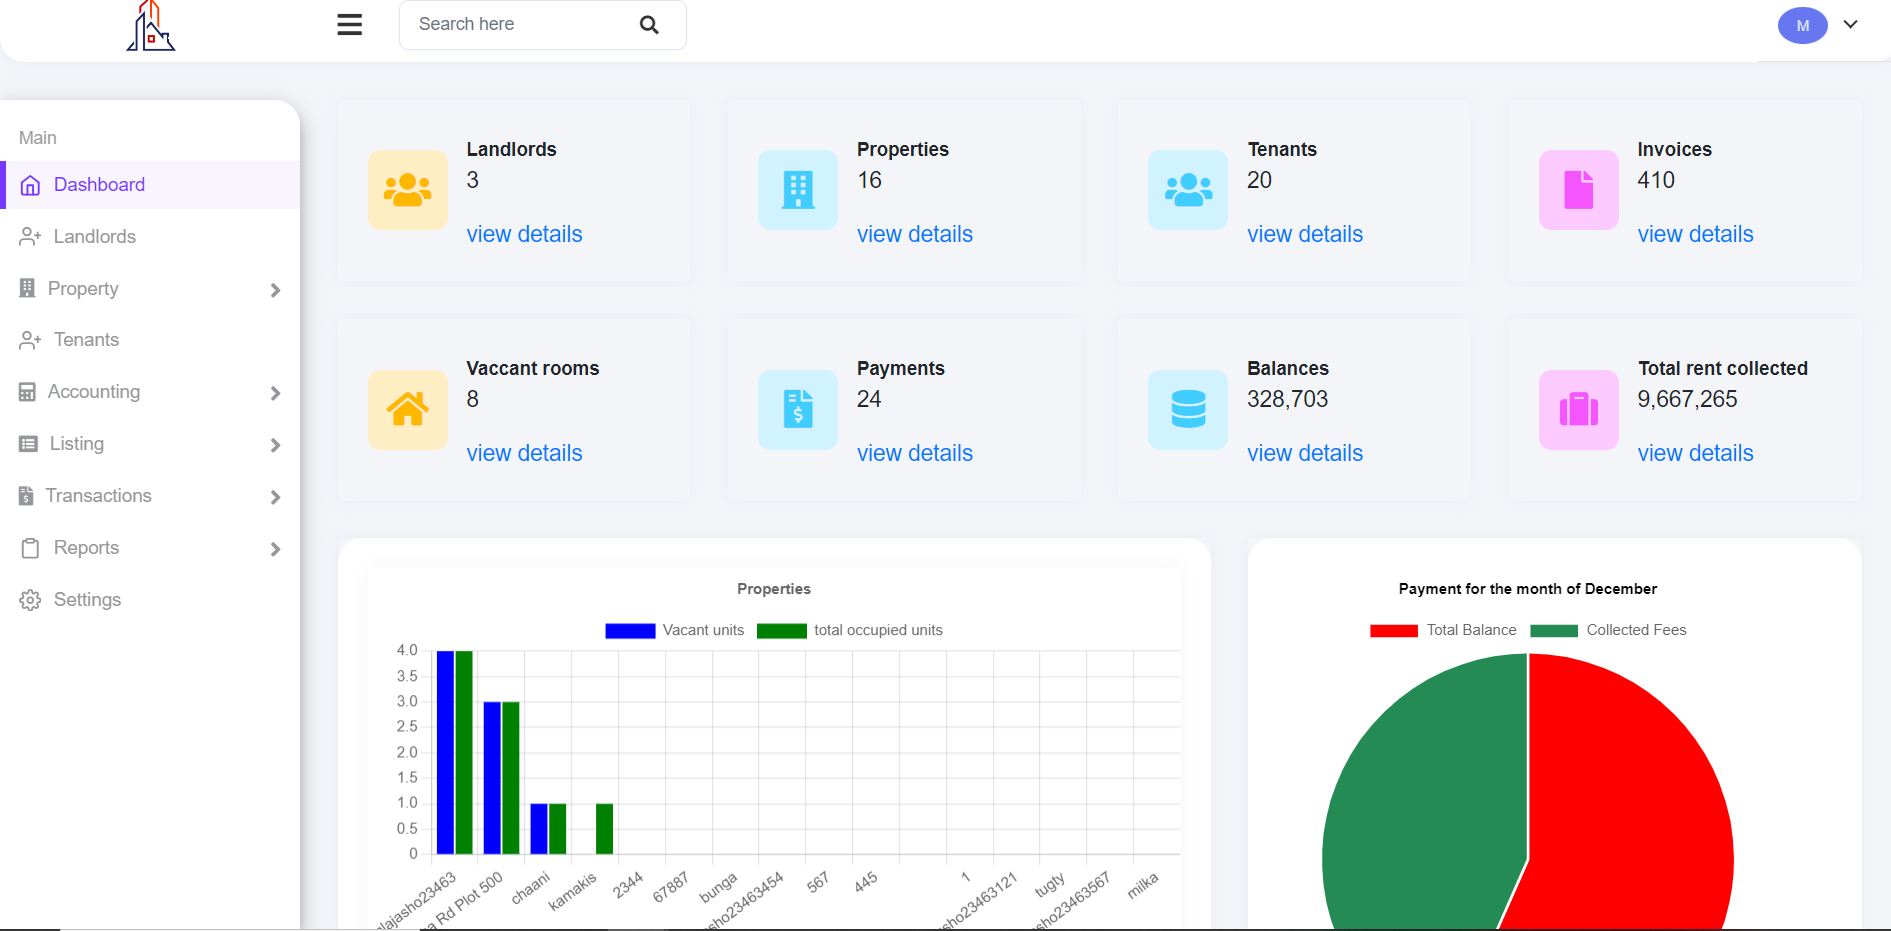Select the Listing menu label
Viewport: 1891px width, 931px height.
coord(77,444)
